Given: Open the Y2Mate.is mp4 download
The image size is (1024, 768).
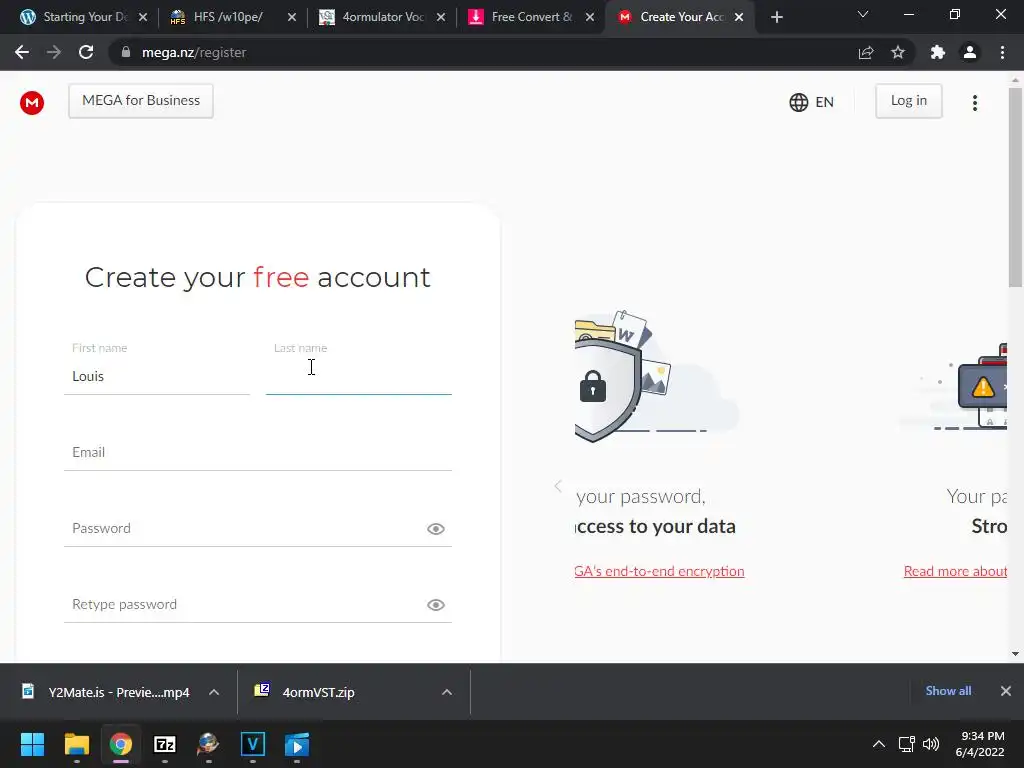Looking at the screenshot, I should [x=106, y=692].
